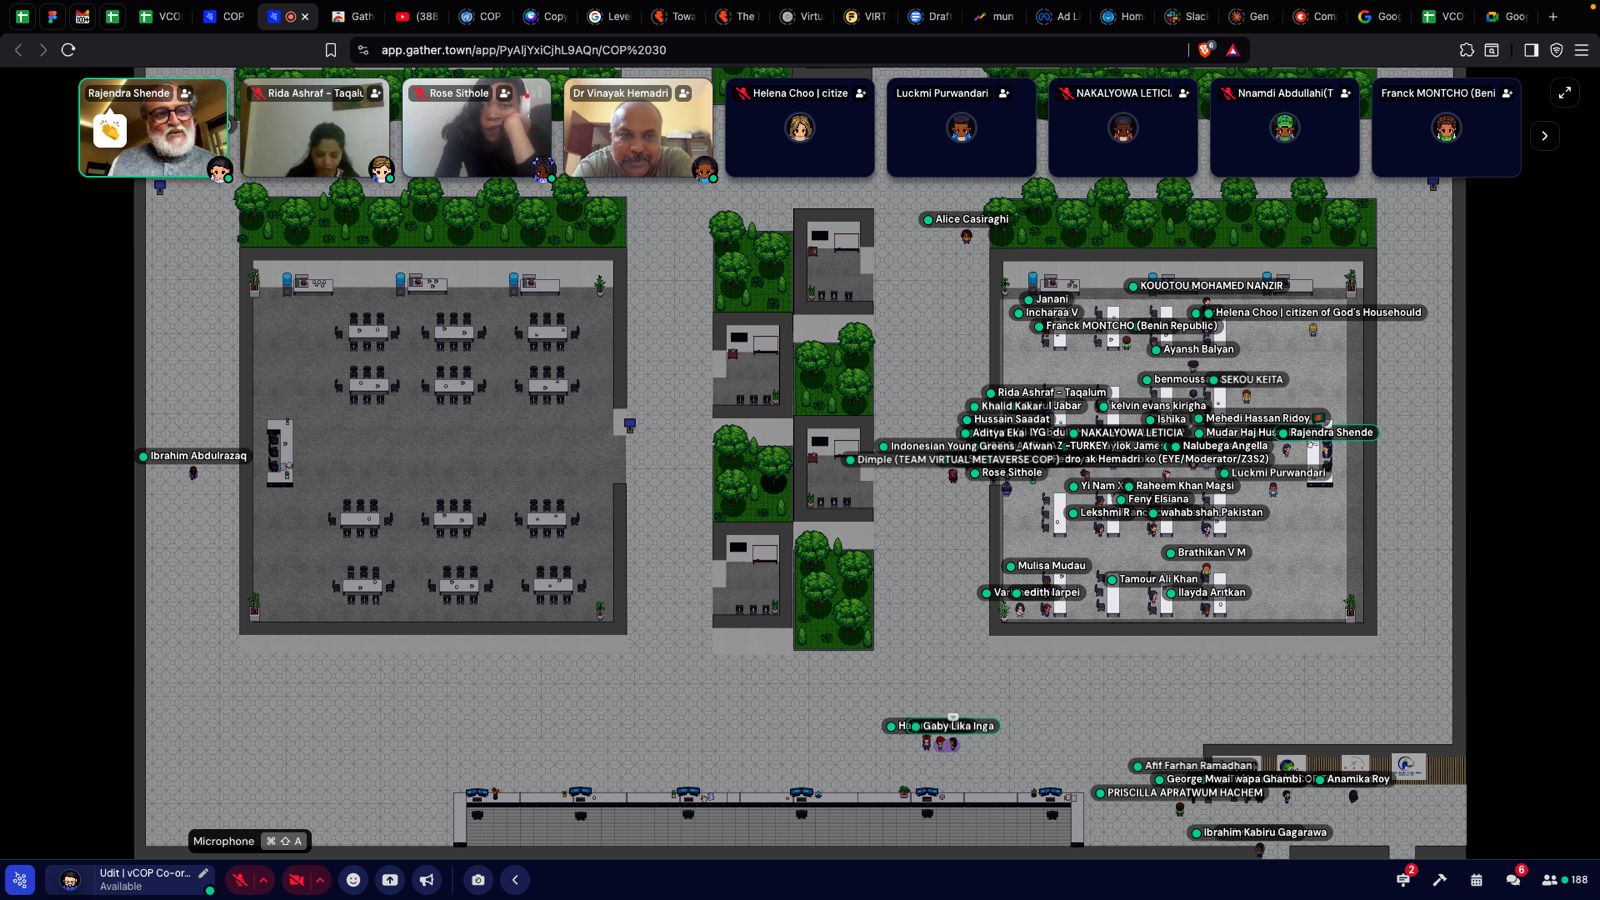Screen dimensions: 1600x900
Task: Switch to the Slack browser tab
Action: click(1186, 16)
